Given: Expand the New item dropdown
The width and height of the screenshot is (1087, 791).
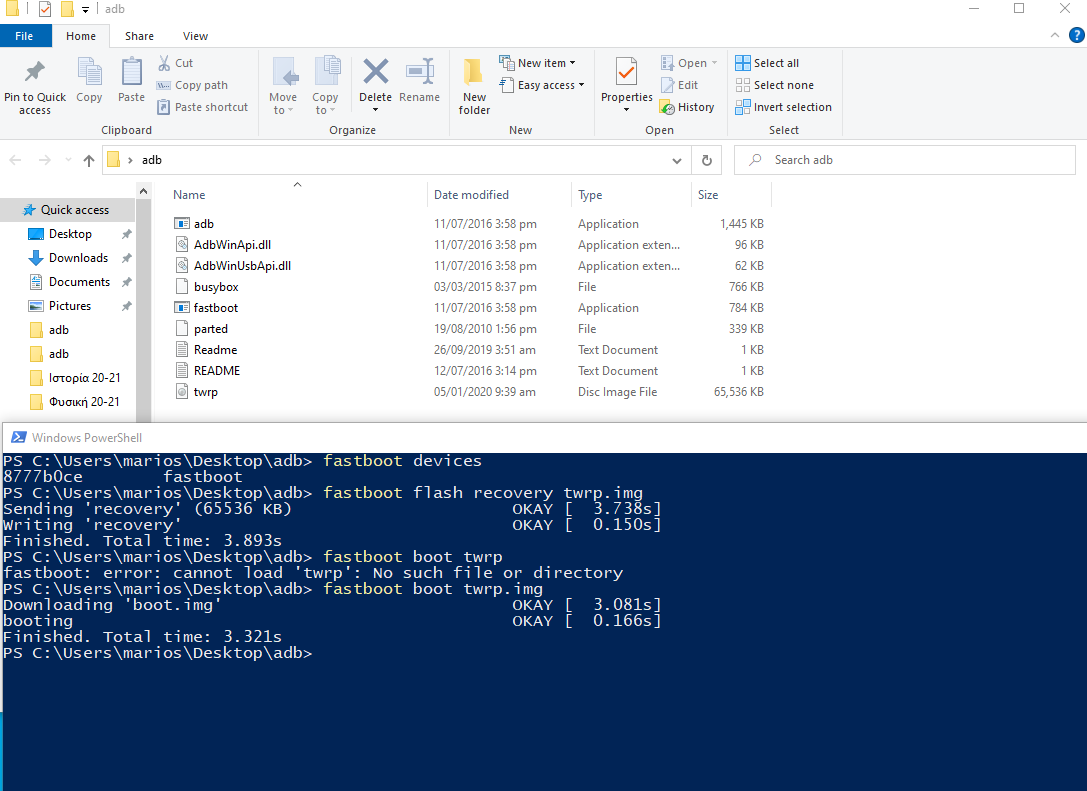Looking at the screenshot, I should 538,63.
